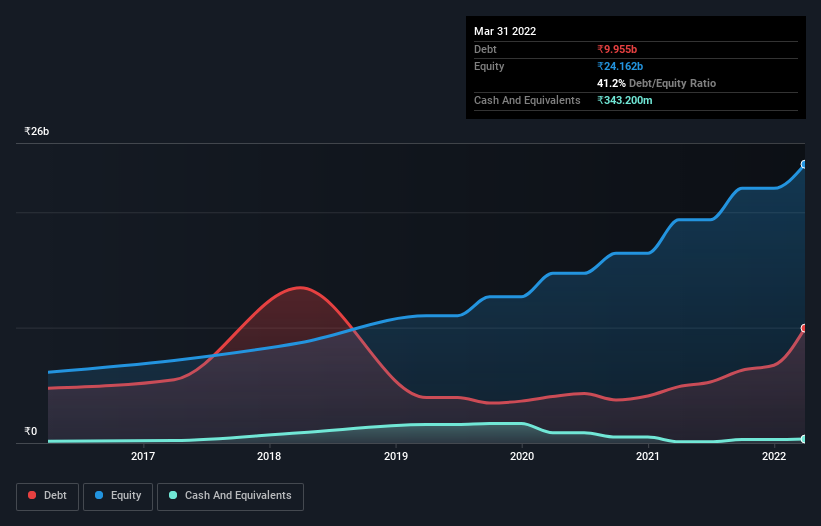Select the Equity data point marker
Image resolution: width=821 pixels, height=526 pixels.
[x=804, y=164]
